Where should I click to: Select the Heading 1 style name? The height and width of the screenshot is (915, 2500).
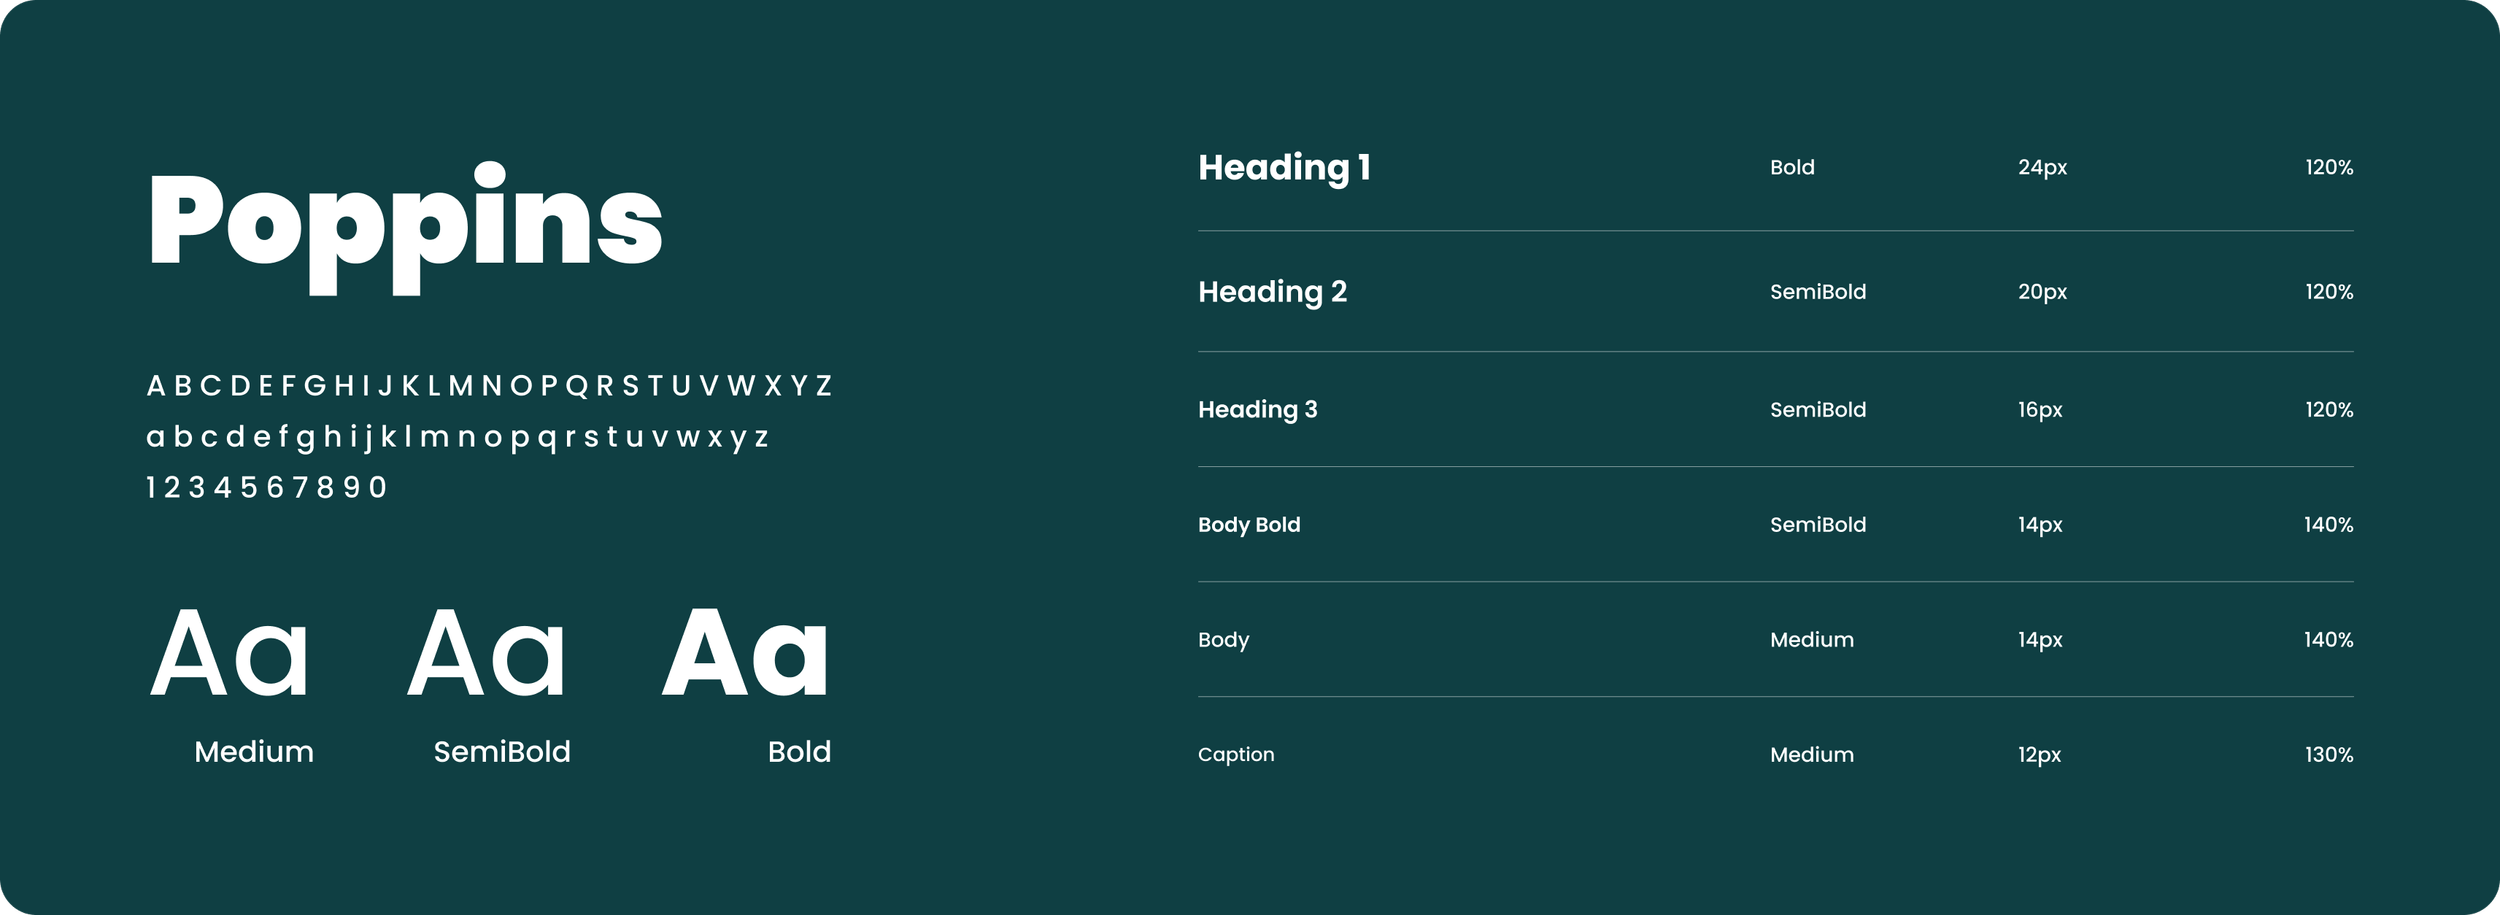[x=1284, y=168]
